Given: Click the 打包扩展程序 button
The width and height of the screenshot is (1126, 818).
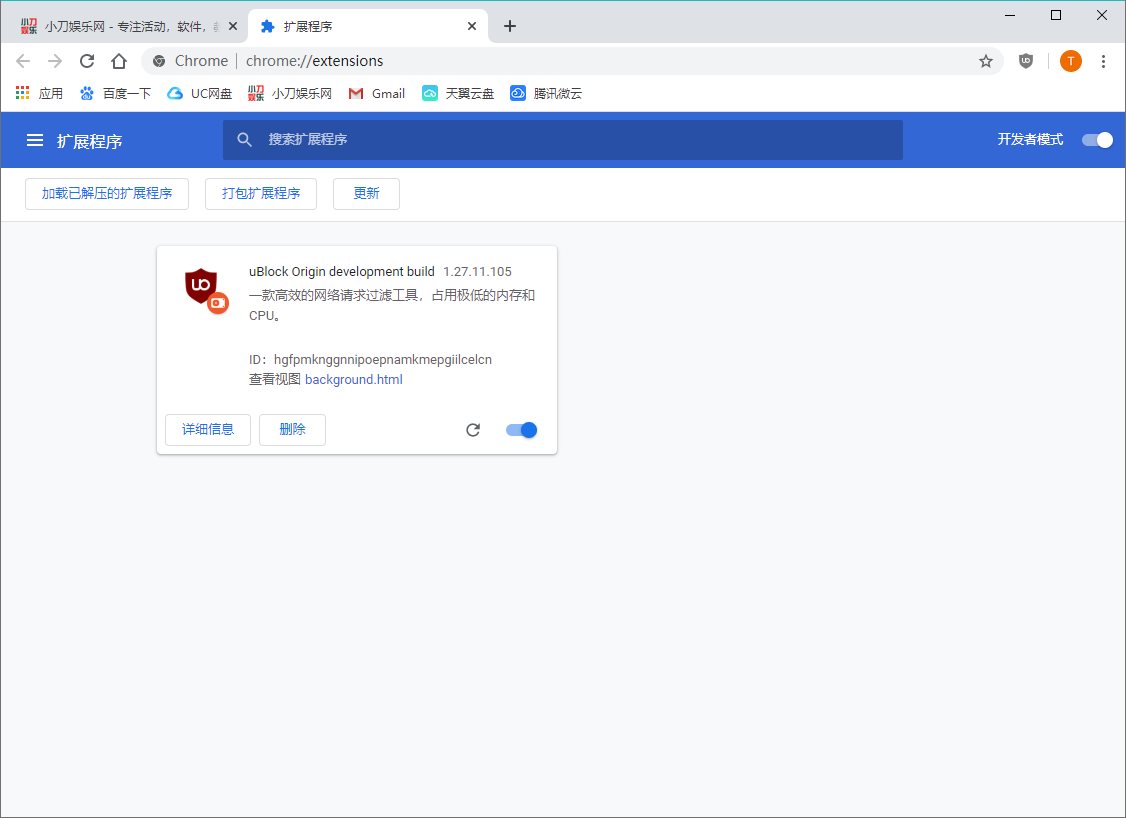Looking at the screenshot, I should 261,194.
